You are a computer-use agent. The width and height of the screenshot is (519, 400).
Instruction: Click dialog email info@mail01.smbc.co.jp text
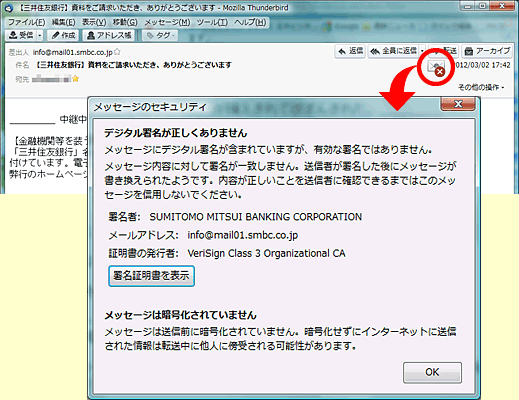(x=243, y=235)
